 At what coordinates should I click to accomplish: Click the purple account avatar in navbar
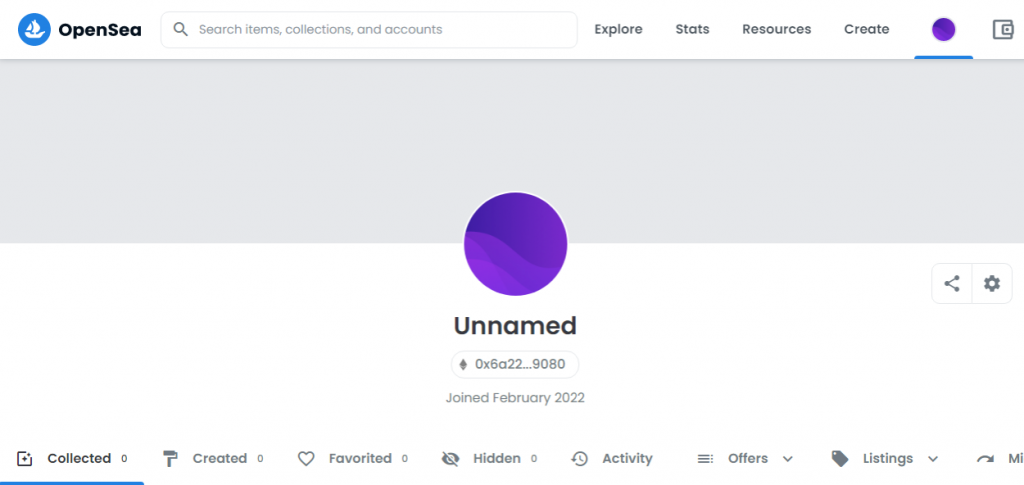(943, 30)
